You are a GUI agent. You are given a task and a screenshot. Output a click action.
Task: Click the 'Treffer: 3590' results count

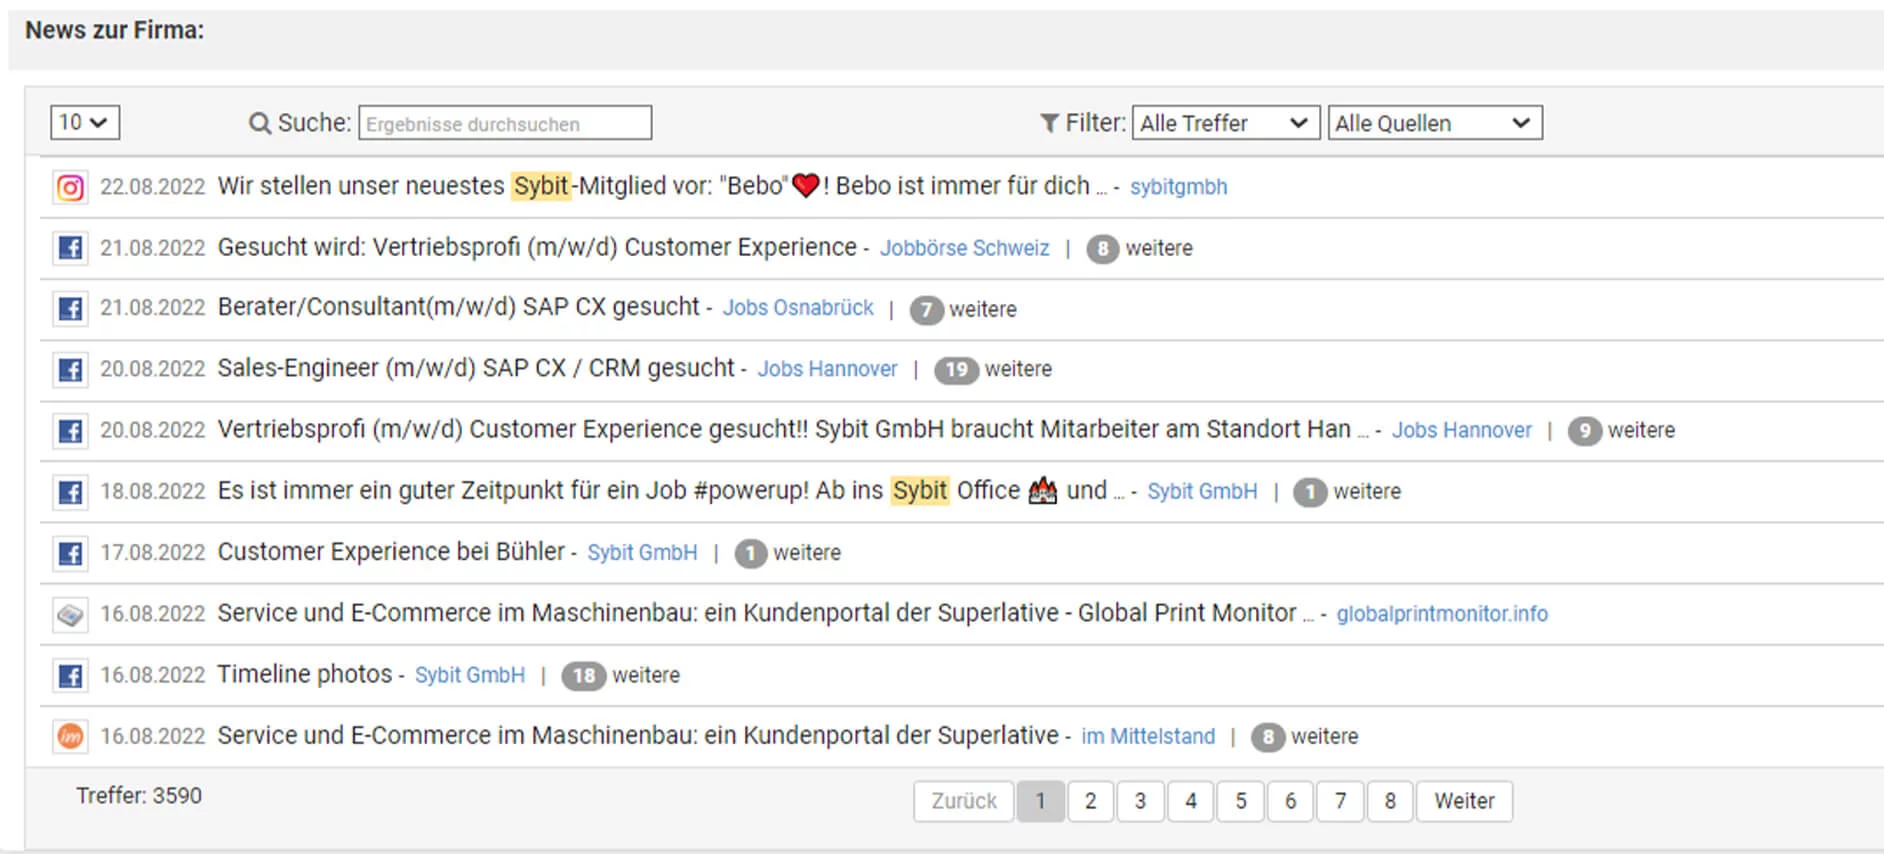[139, 796]
